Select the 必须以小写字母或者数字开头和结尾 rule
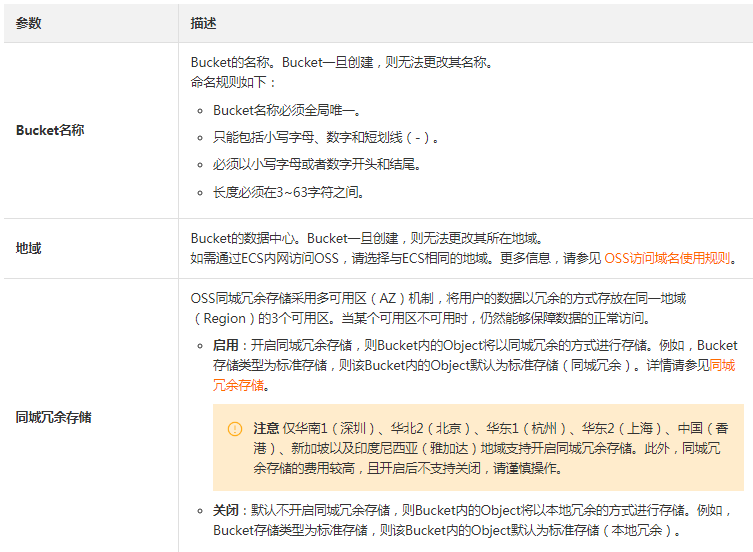This screenshot has width=753, height=552. (x=317, y=165)
